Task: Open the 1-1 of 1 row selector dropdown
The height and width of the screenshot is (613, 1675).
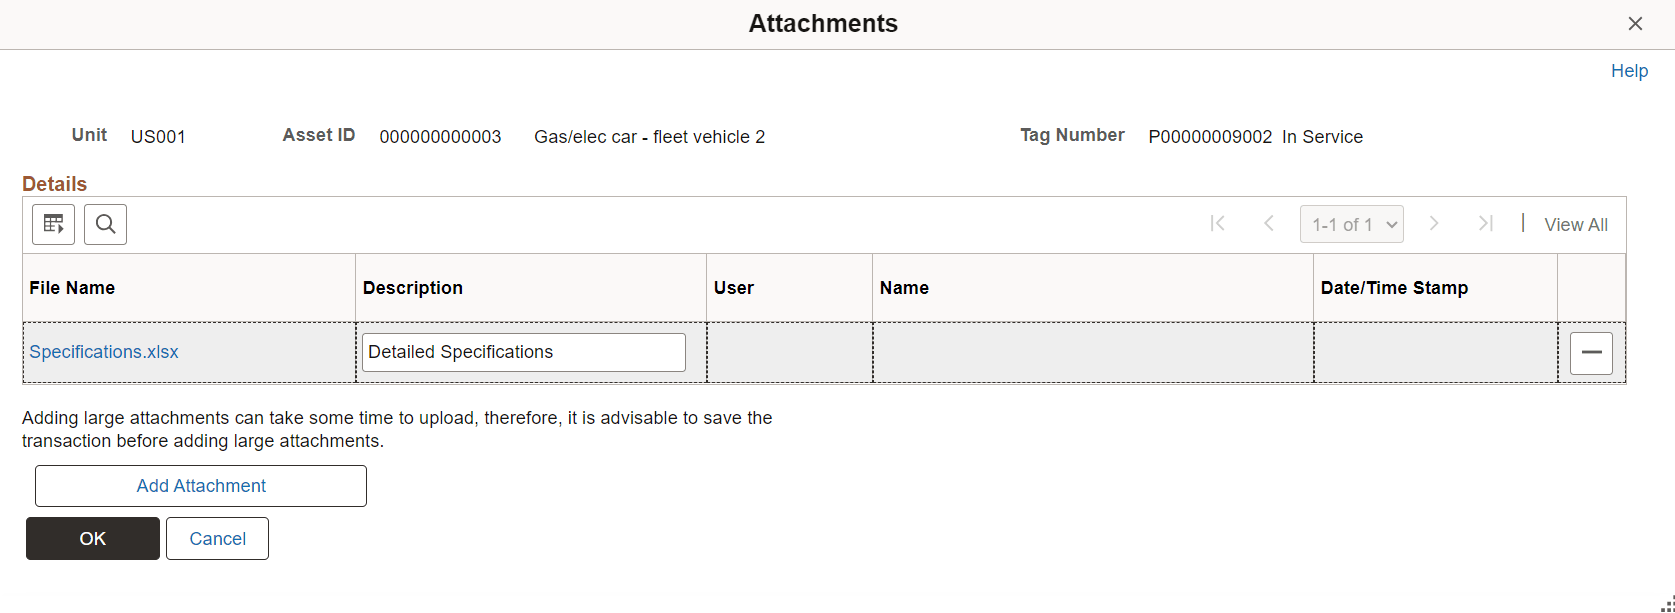Action: [x=1352, y=224]
